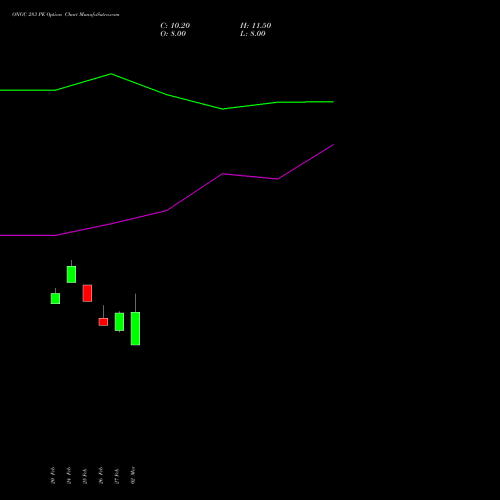500x500 pixels.
Task: Click the open value 'O: 8.00'
Action: pos(173,34)
